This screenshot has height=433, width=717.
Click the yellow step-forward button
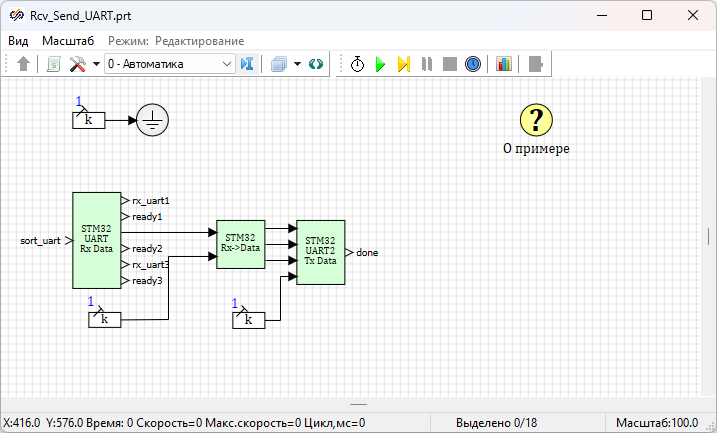click(x=403, y=64)
